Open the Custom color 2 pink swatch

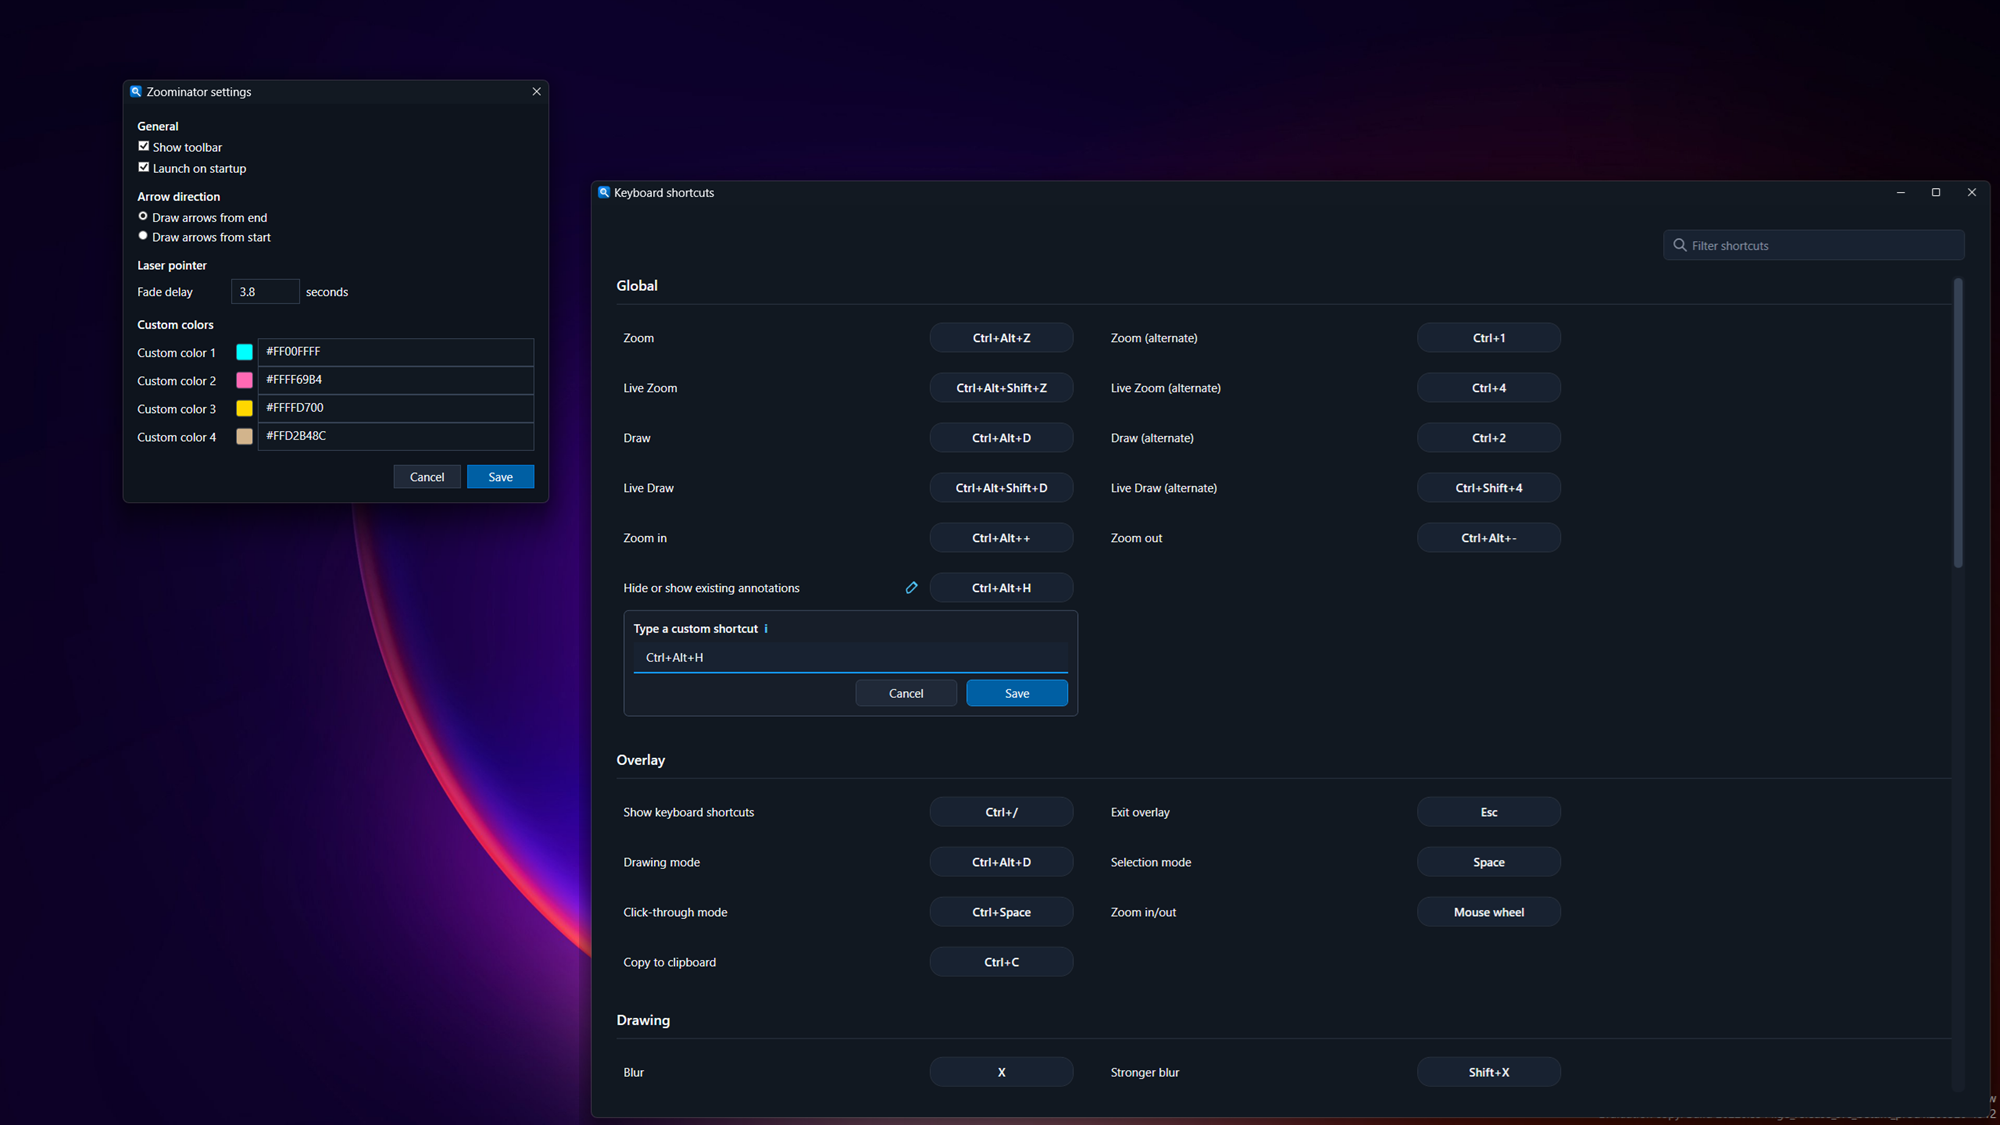(x=244, y=380)
